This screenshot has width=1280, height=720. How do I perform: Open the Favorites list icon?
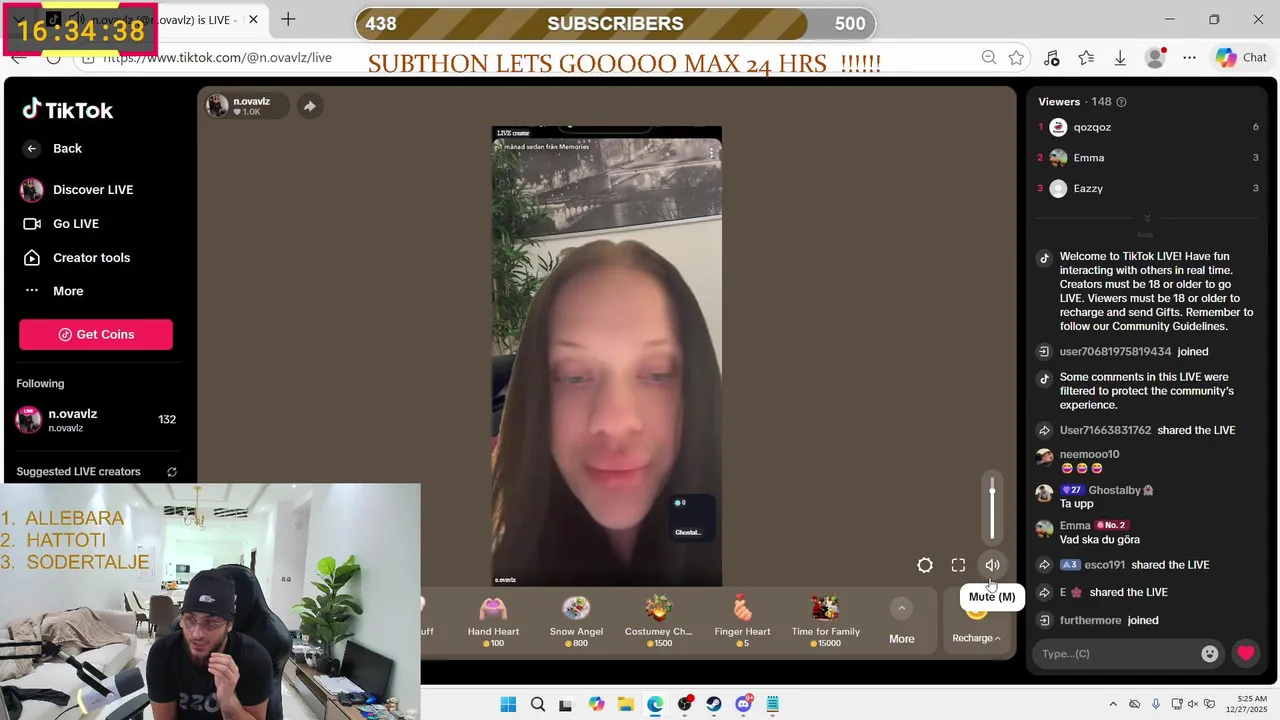click(x=1086, y=58)
